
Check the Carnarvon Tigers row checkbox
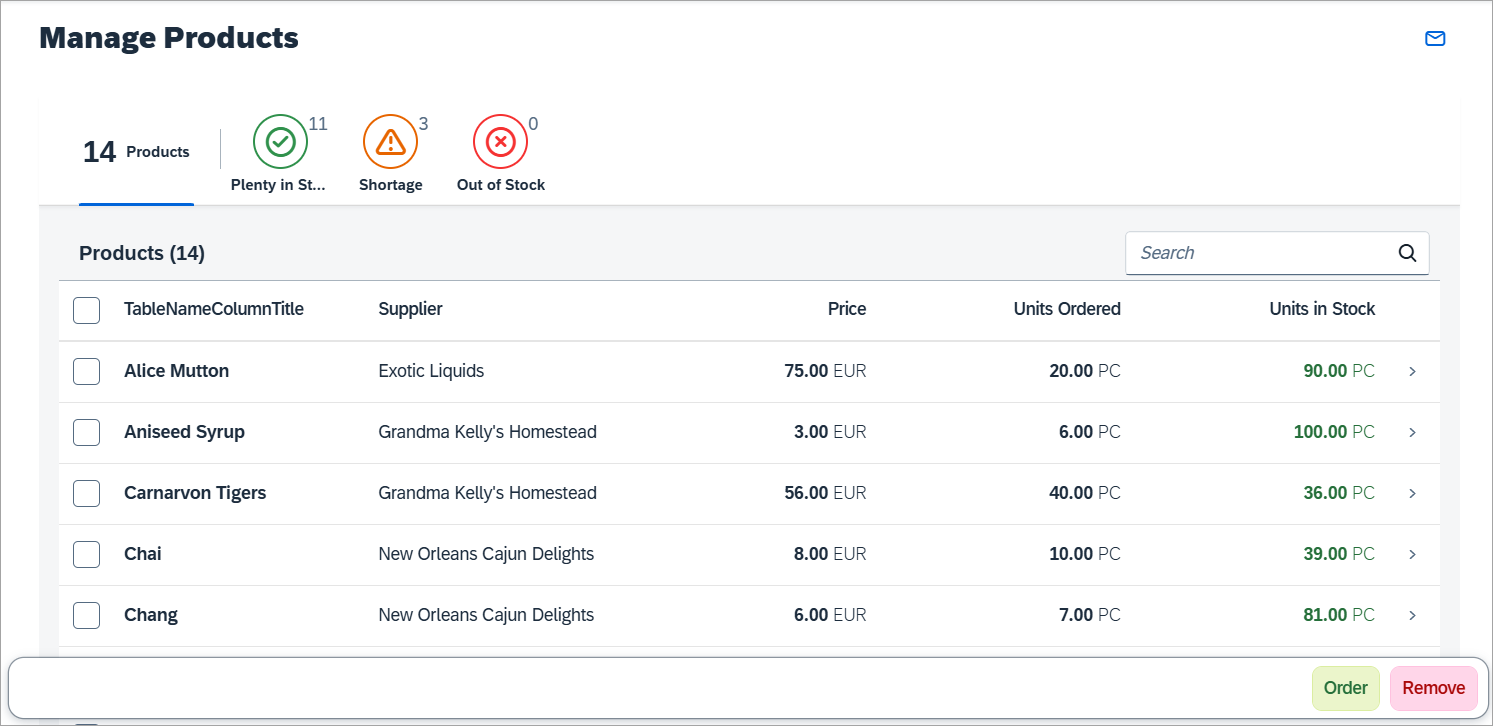[87, 493]
